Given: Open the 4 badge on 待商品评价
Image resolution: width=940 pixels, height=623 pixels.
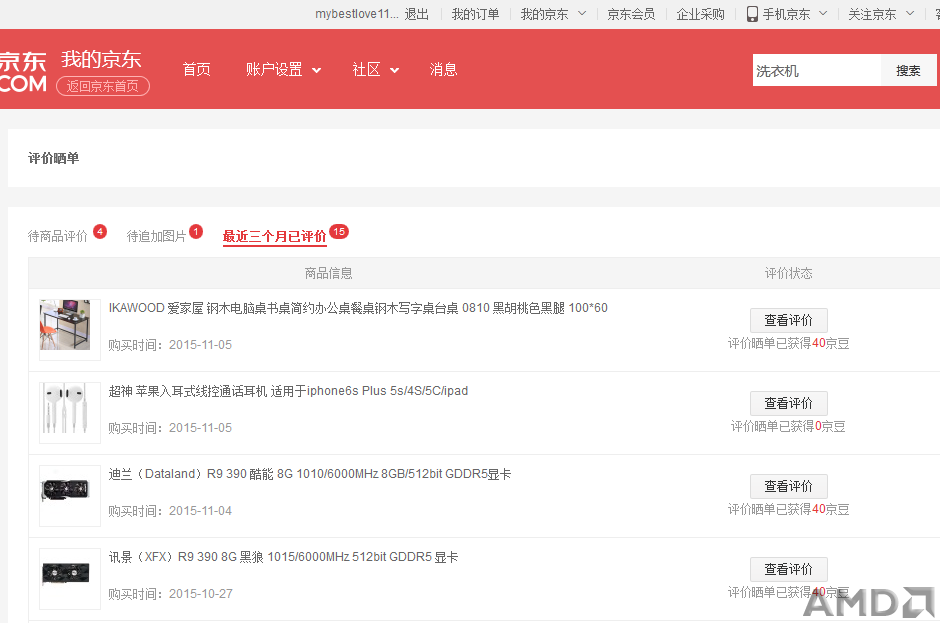Looking at the screenshot, I should coord(100,231).
